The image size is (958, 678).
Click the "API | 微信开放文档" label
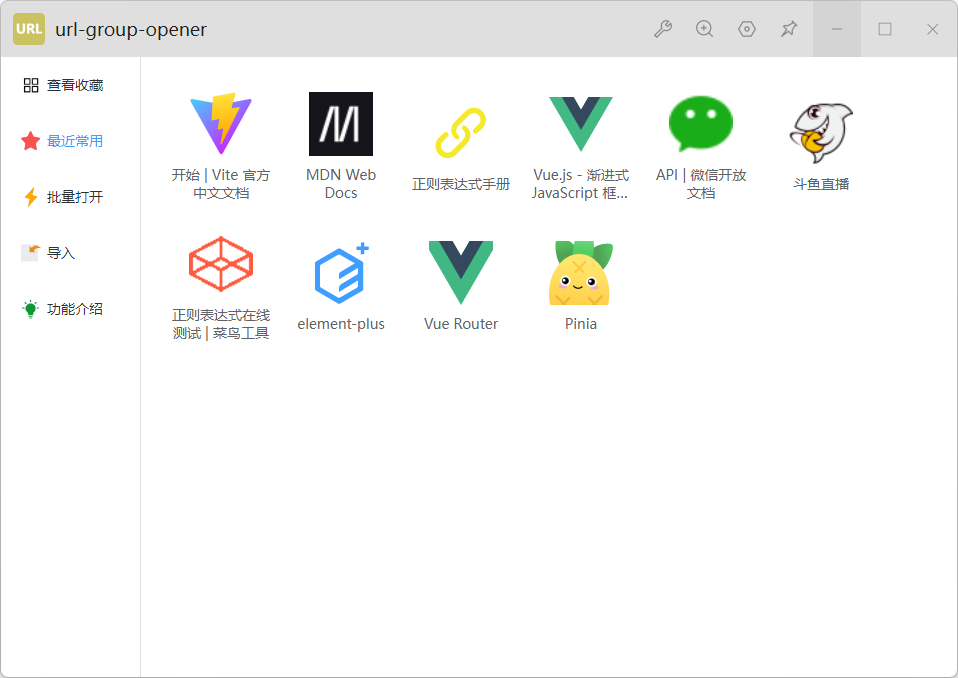point(701,184)
